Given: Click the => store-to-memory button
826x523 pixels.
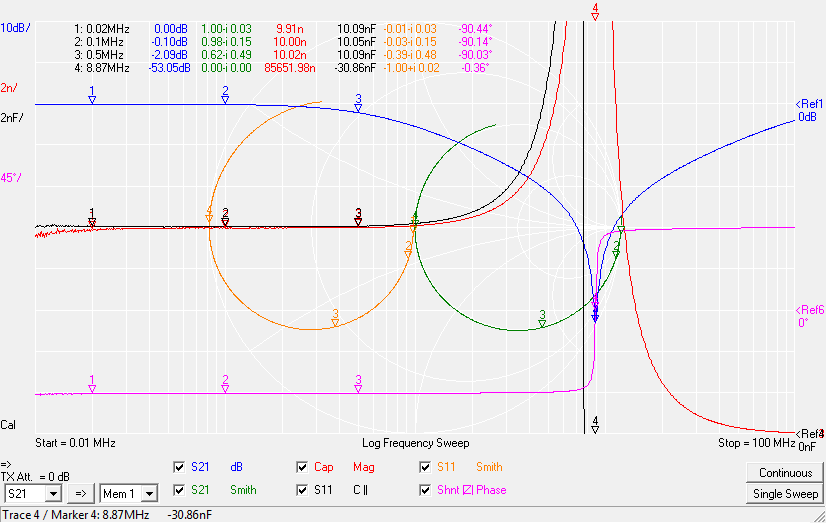Looking at the screenshot, I should click(x=81, y=494).
